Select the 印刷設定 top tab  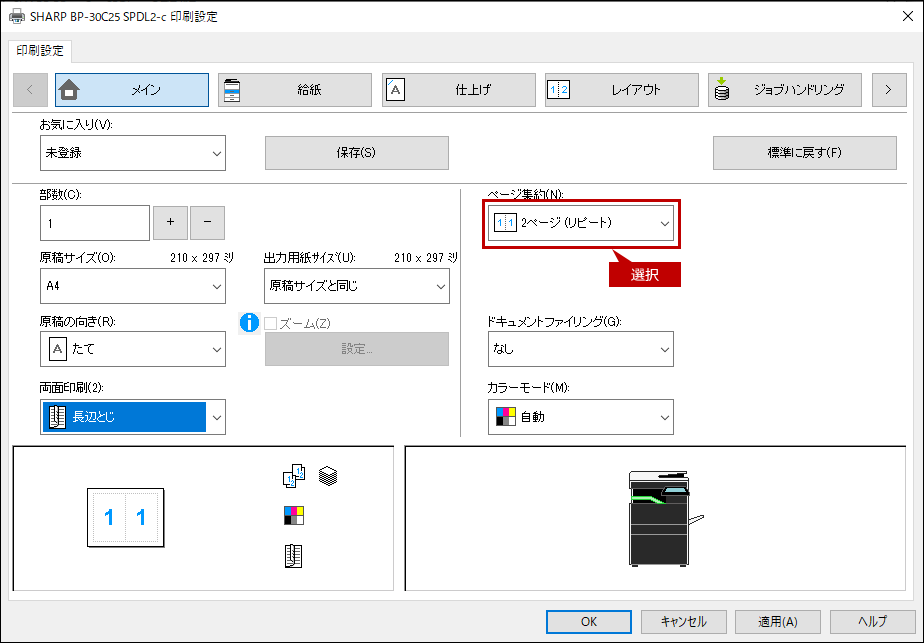(x=40, y=51)
